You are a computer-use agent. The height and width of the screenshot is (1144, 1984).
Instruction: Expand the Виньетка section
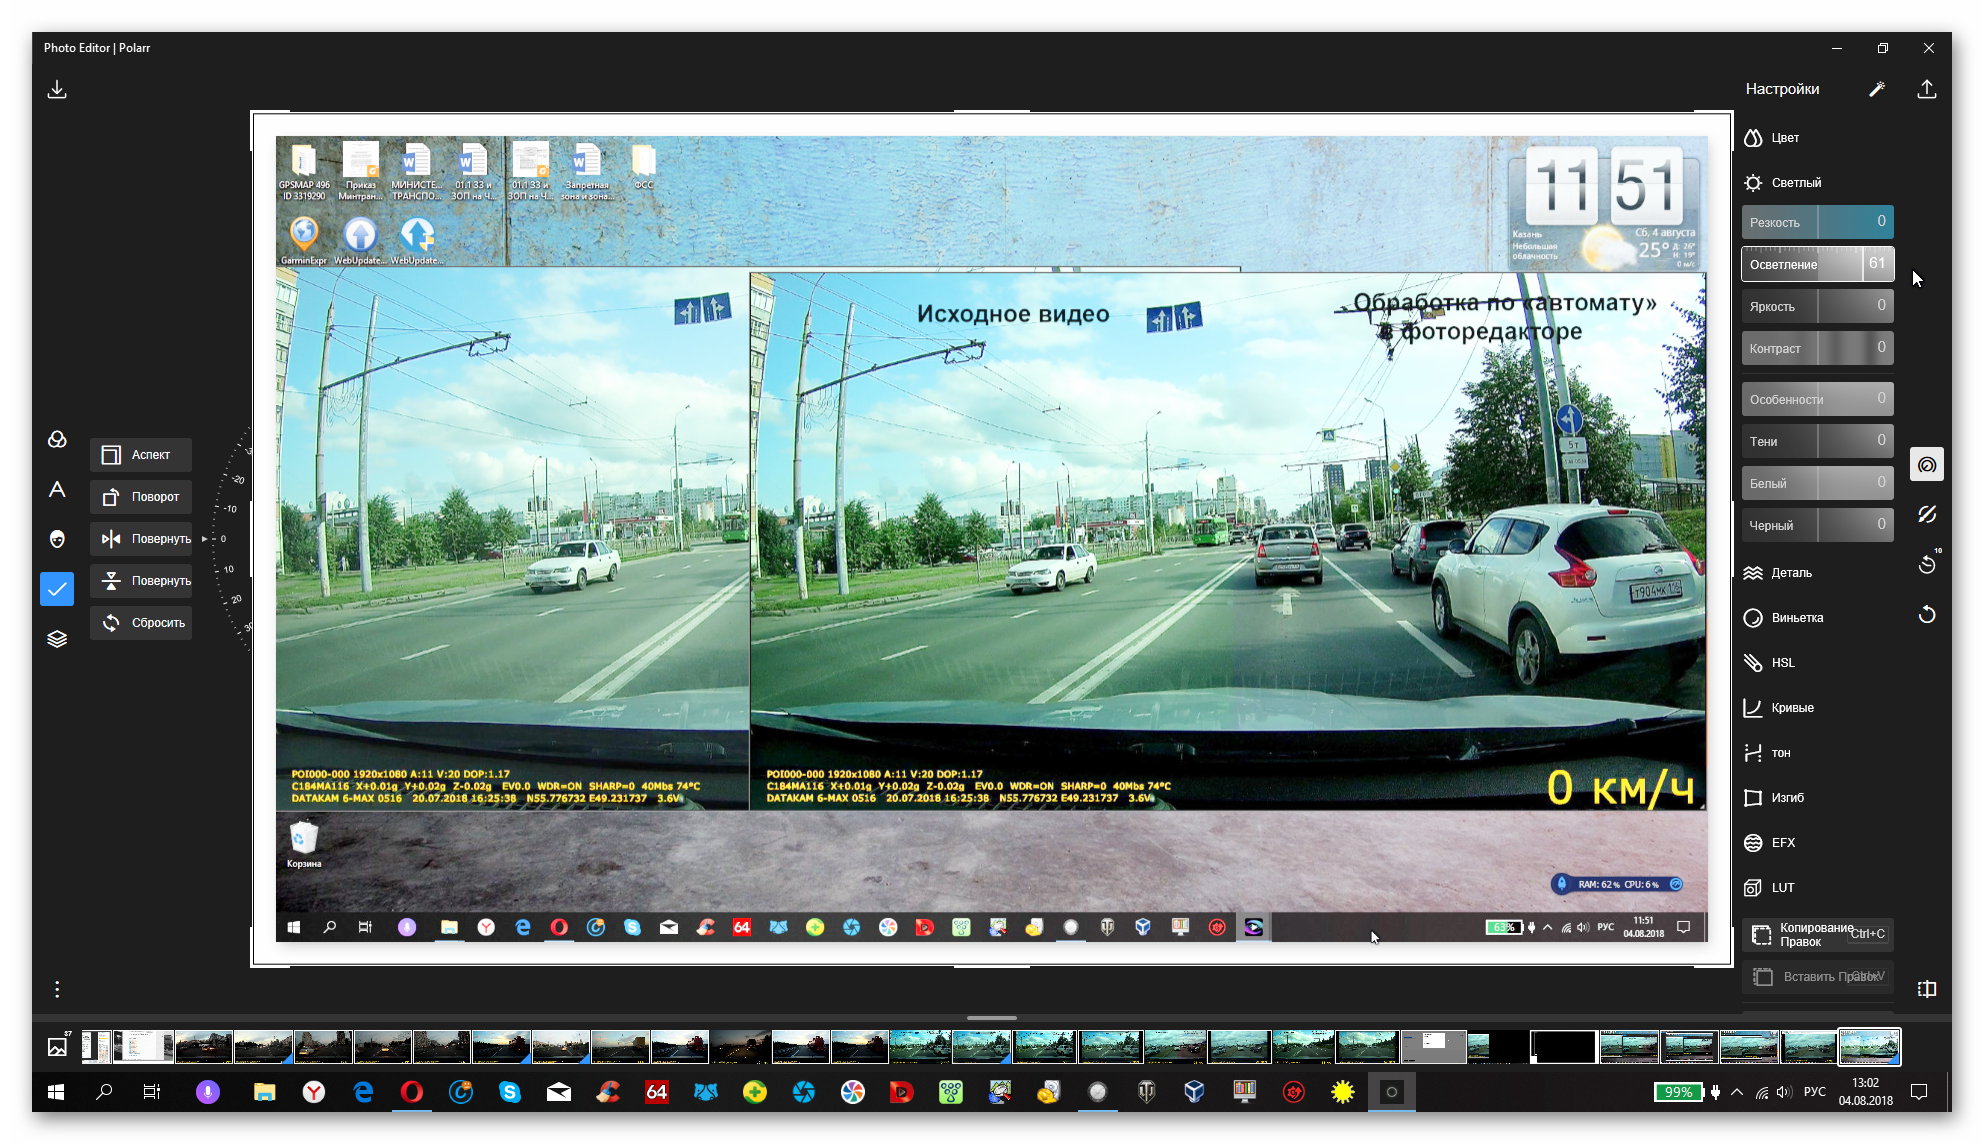click(x=1796, y=618)
